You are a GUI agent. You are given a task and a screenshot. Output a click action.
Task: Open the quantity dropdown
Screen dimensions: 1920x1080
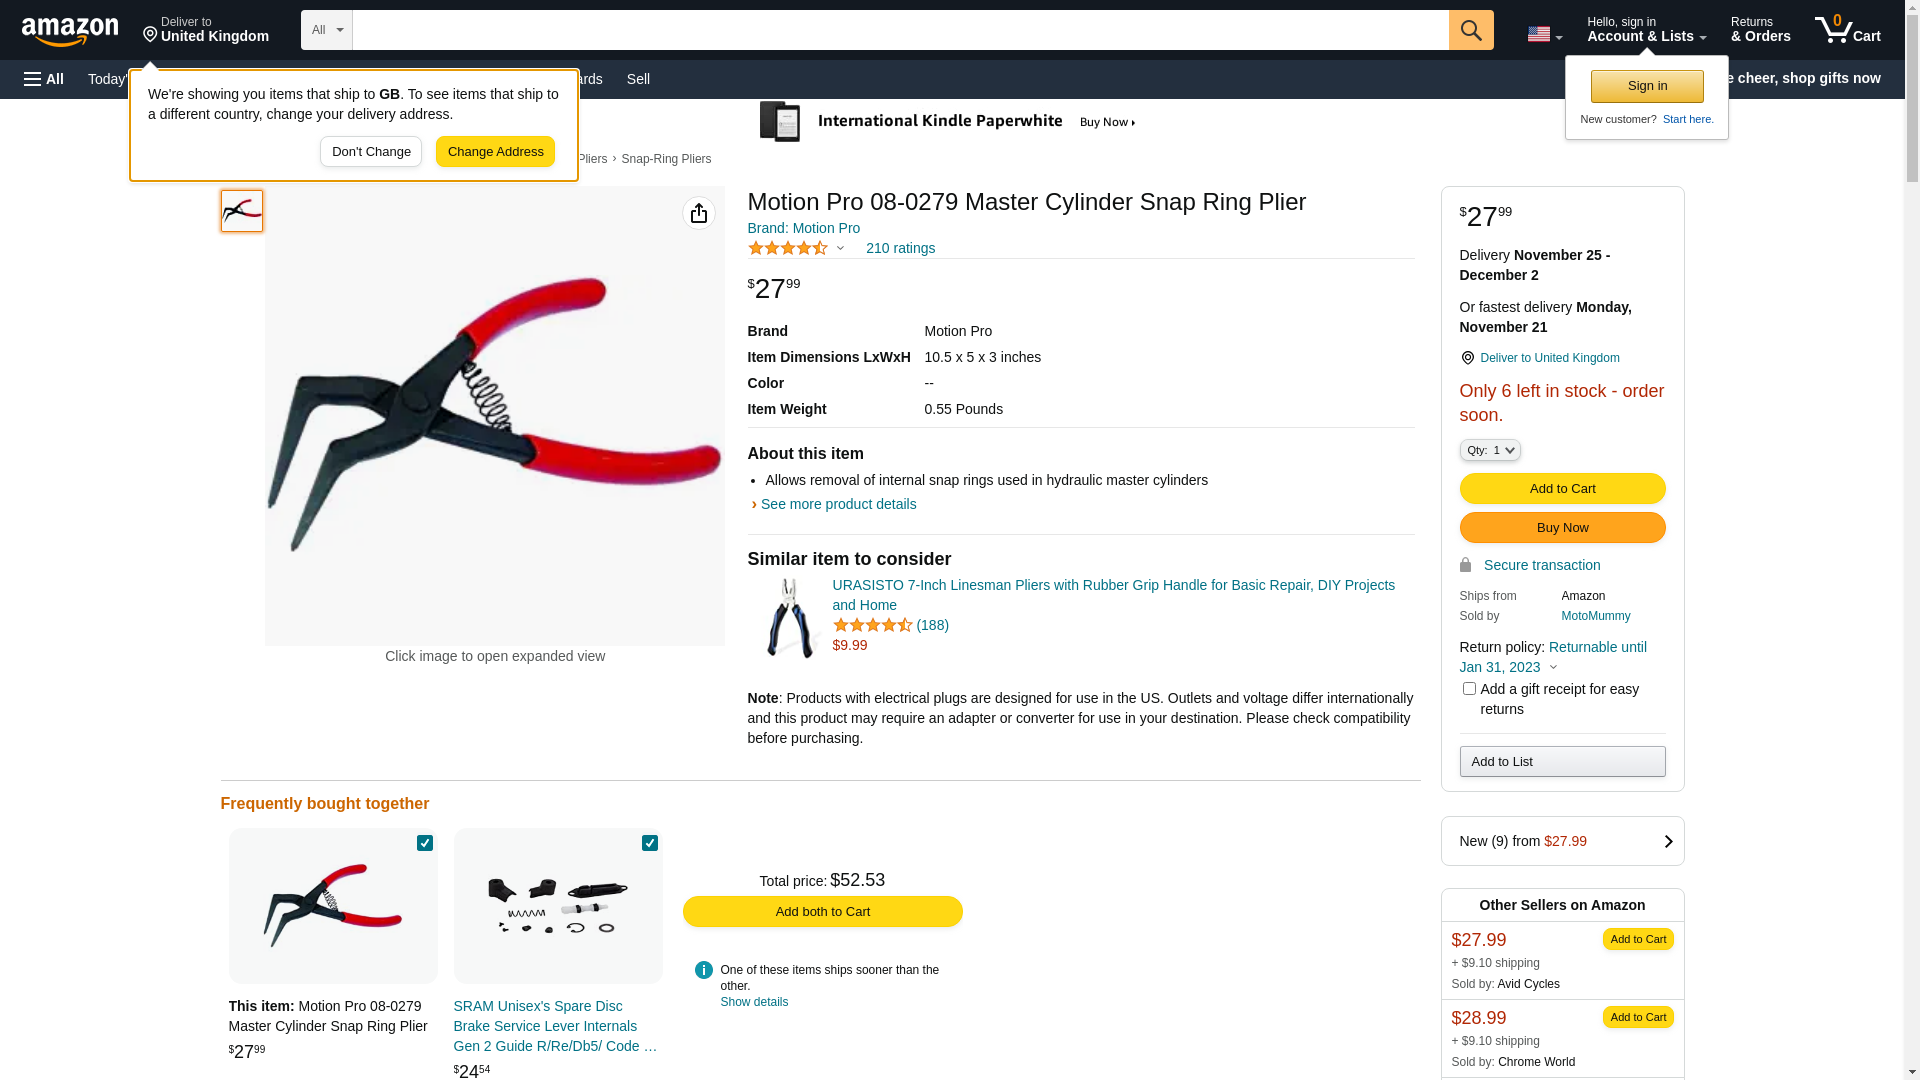point(1490,451)
